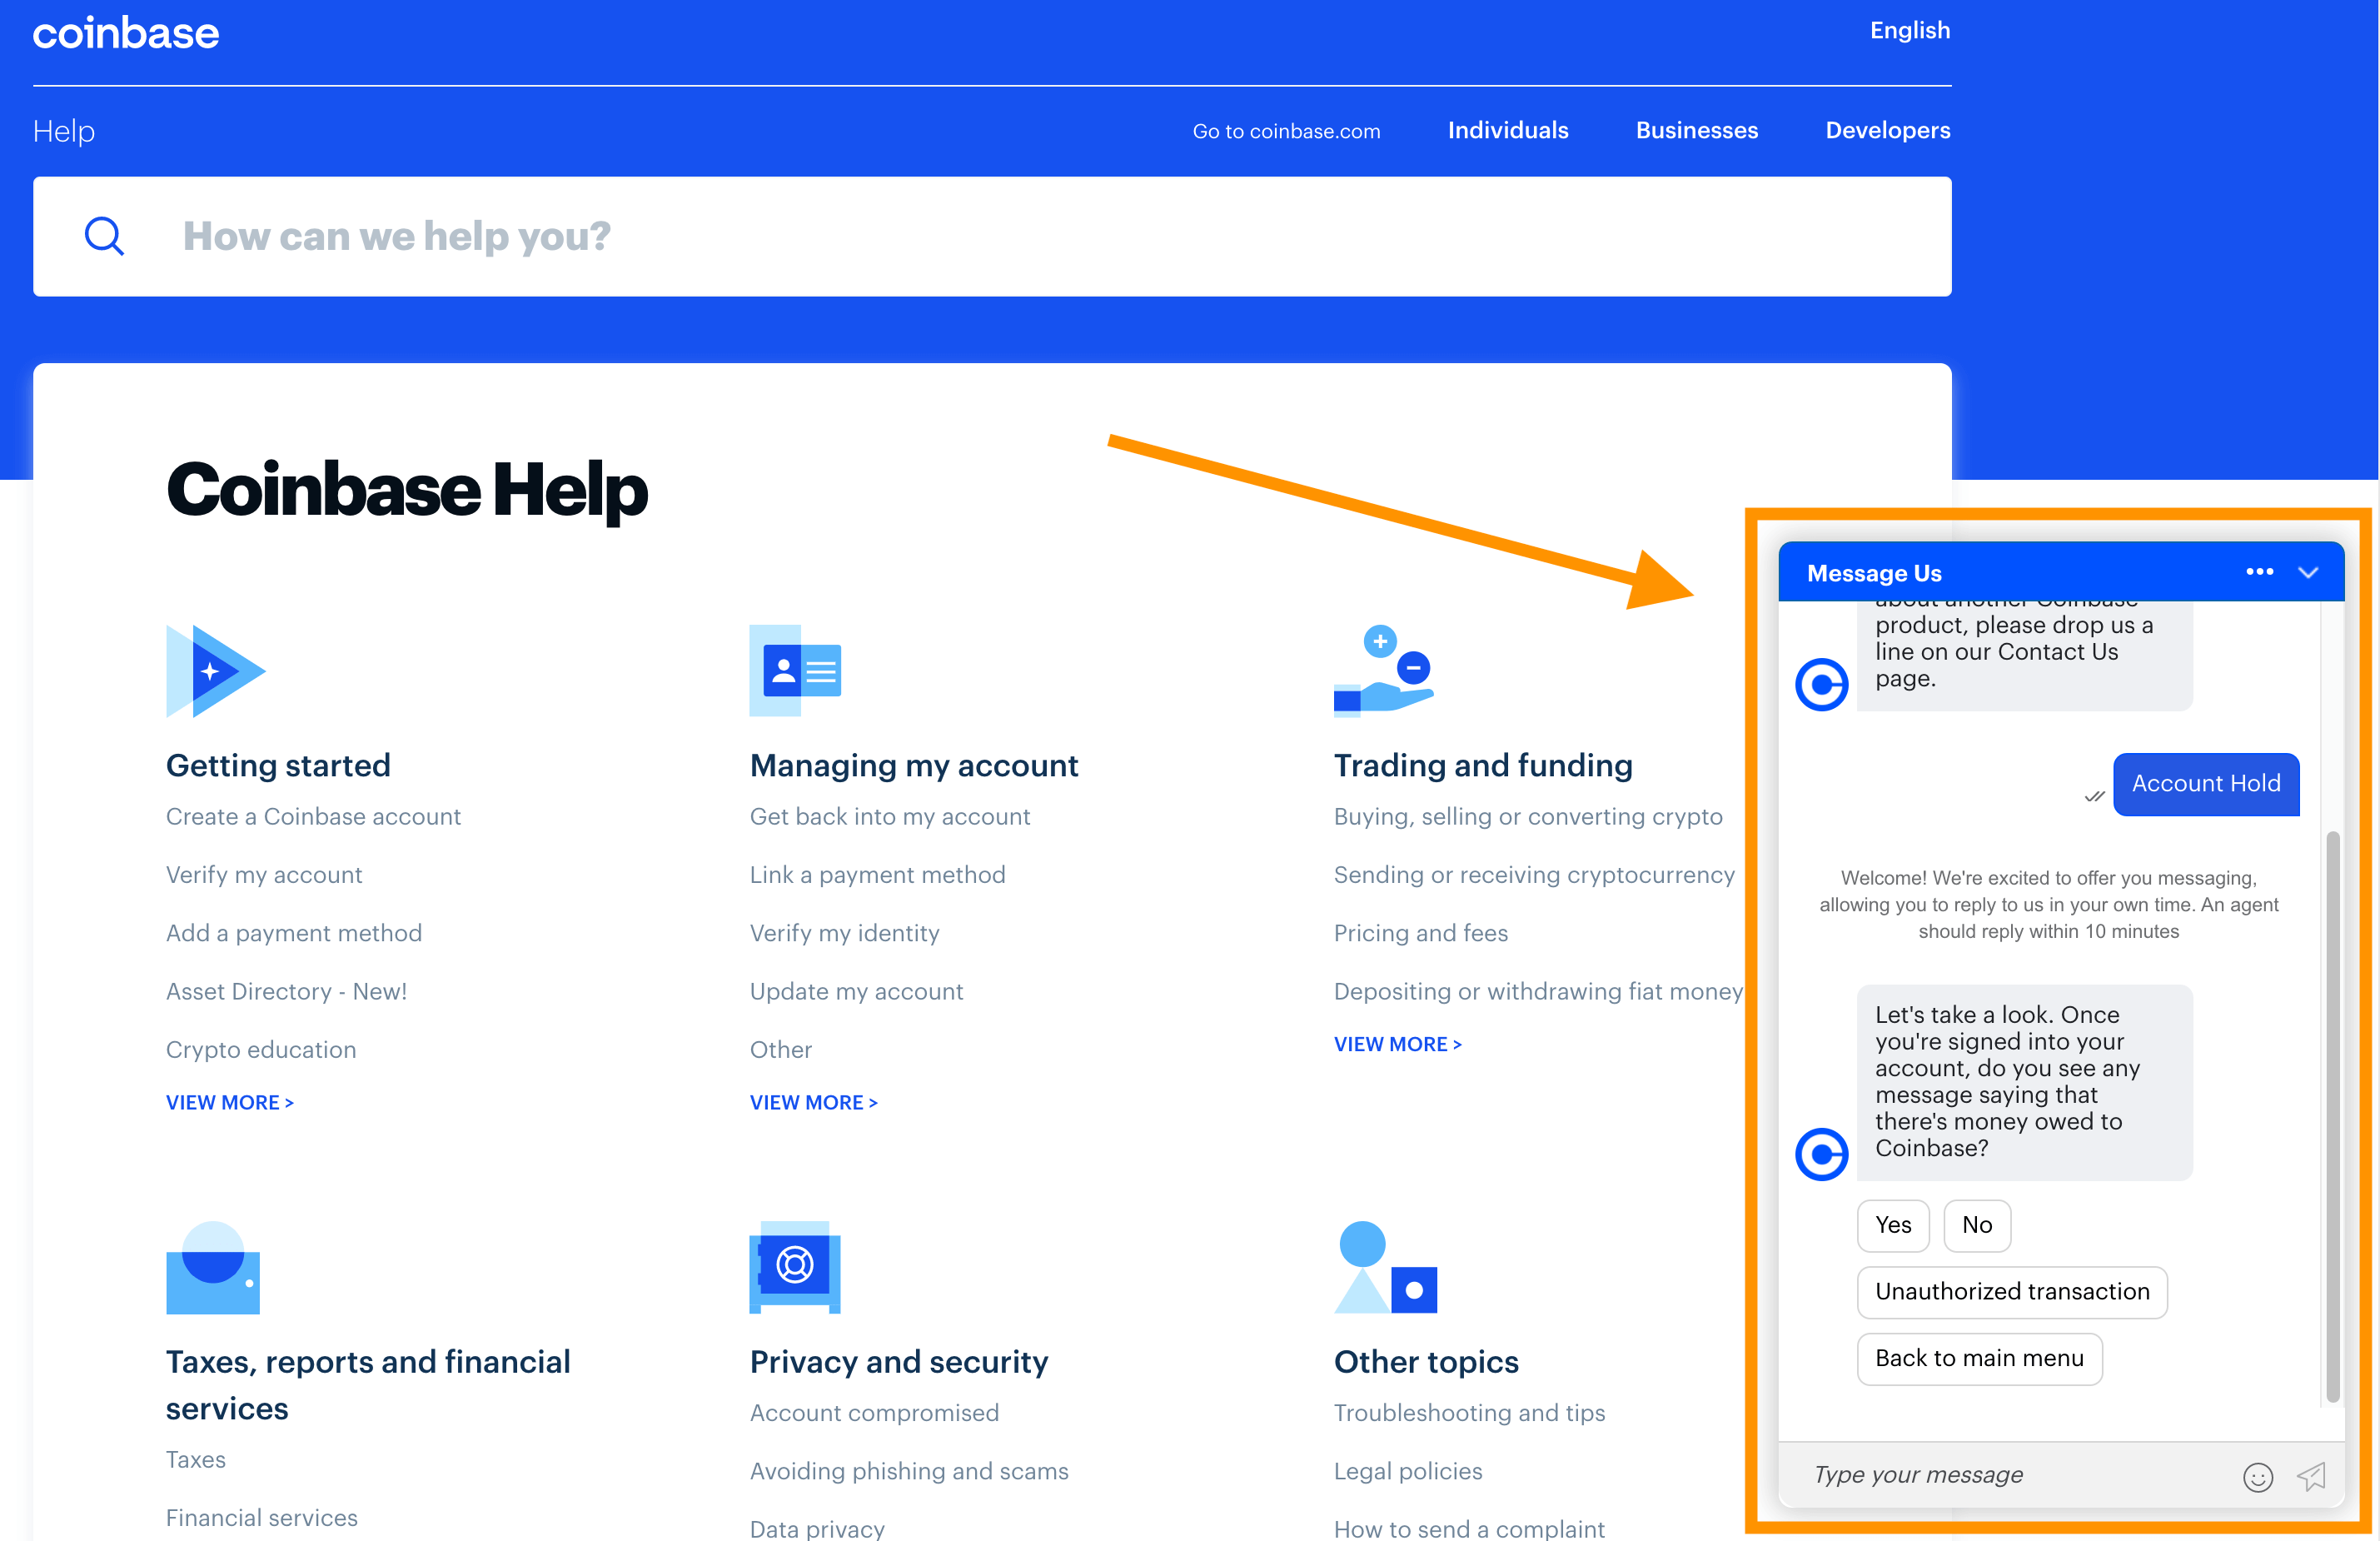2380x1541 pixels.
Task: Collapse the chat window using chevron
Action: 2309,573
